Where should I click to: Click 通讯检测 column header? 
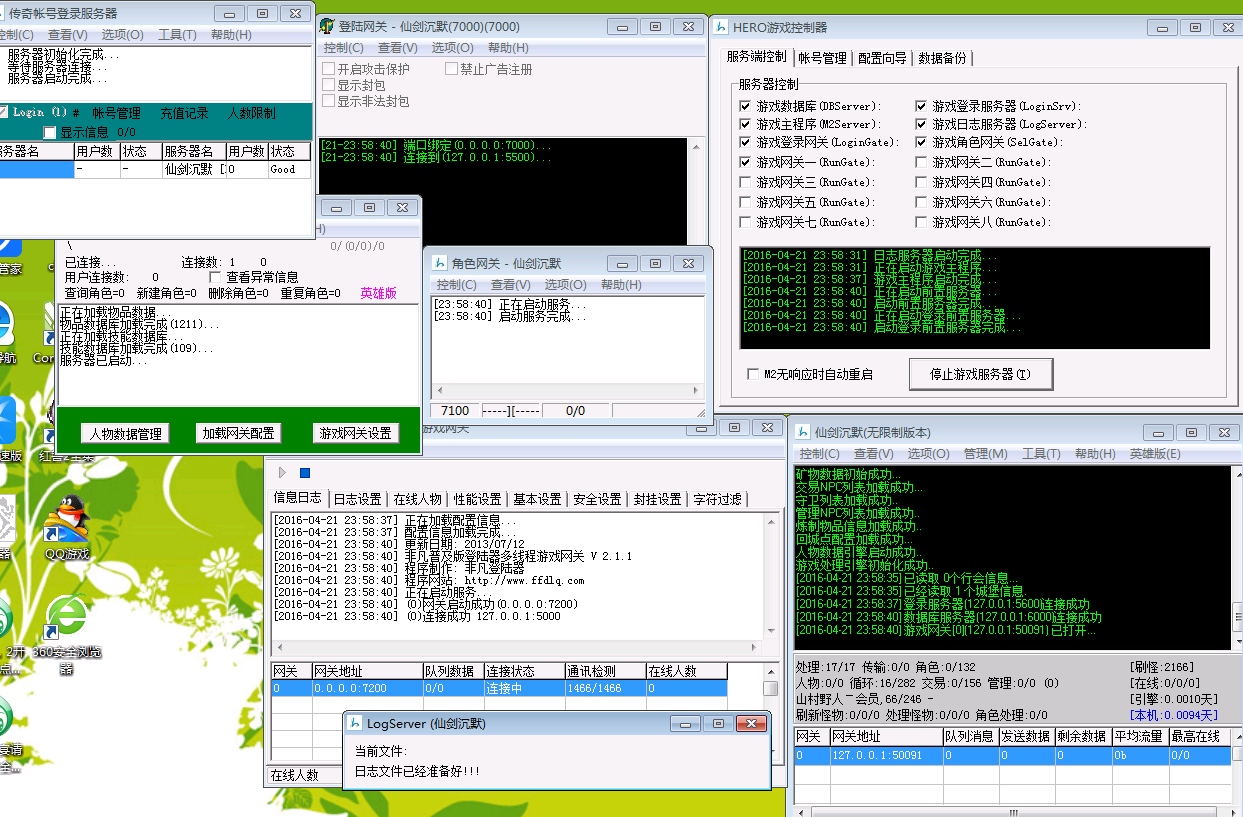pos(605,671)
